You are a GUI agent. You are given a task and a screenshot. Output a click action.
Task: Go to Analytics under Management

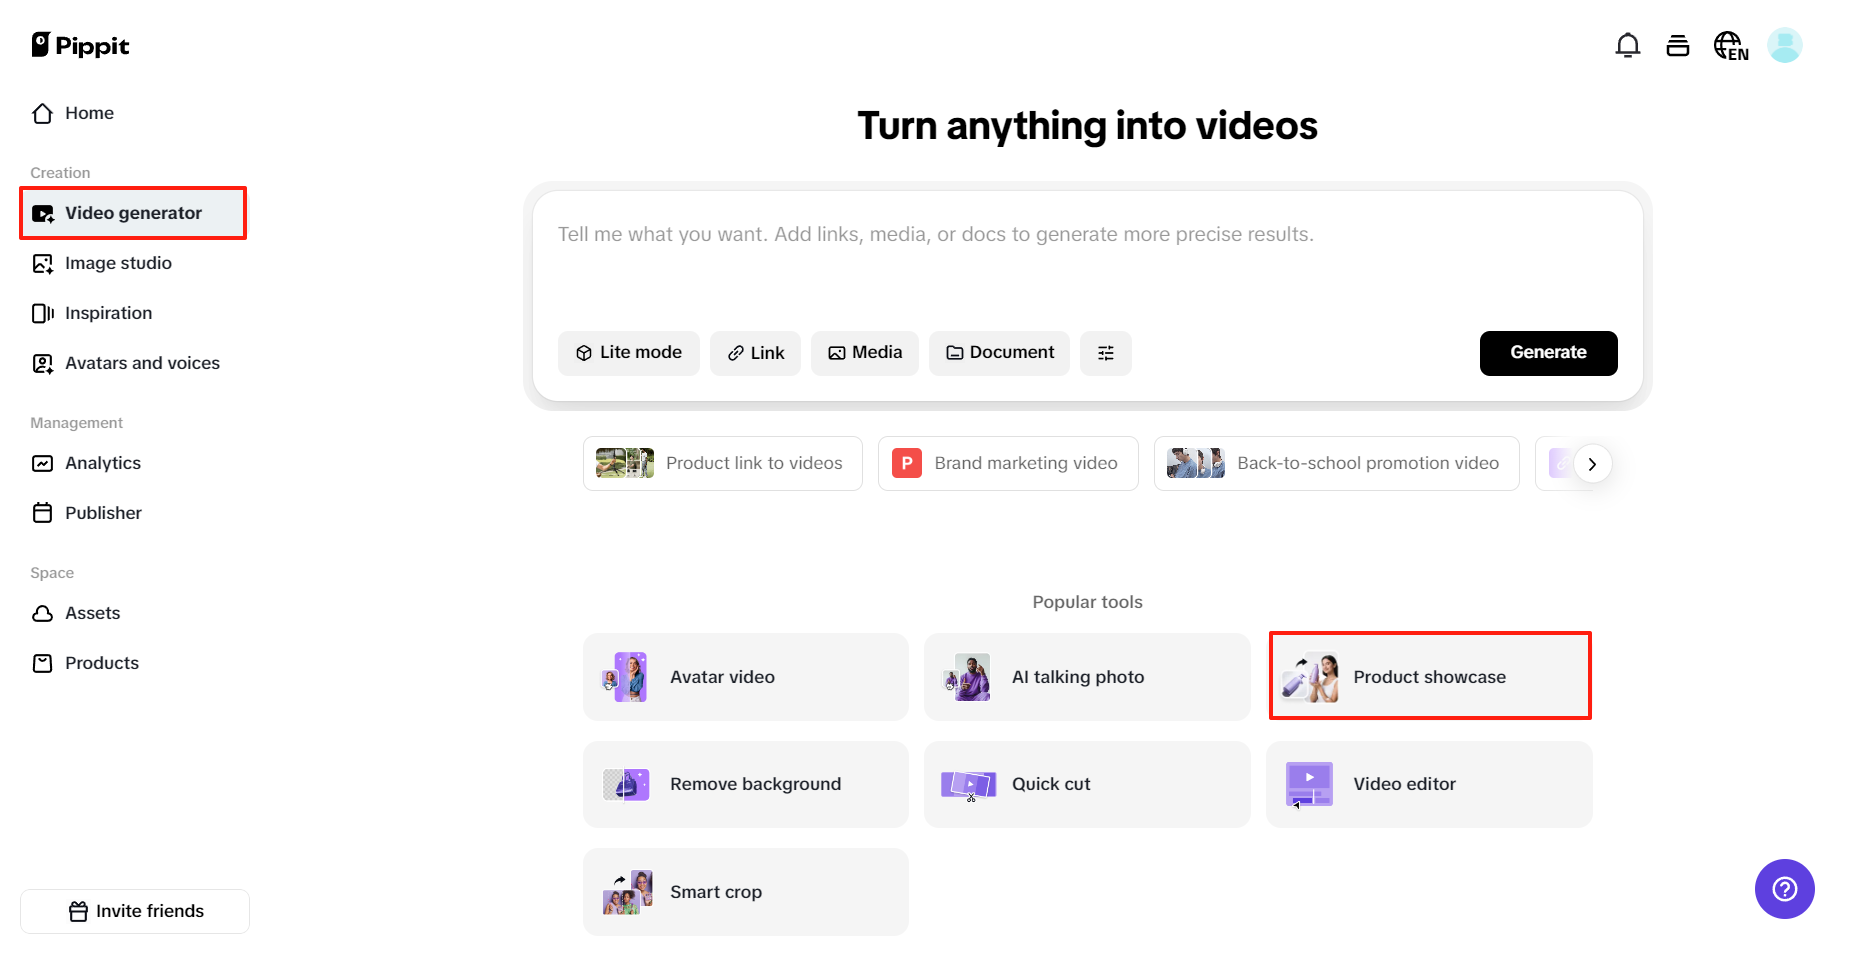coord(102,463)
